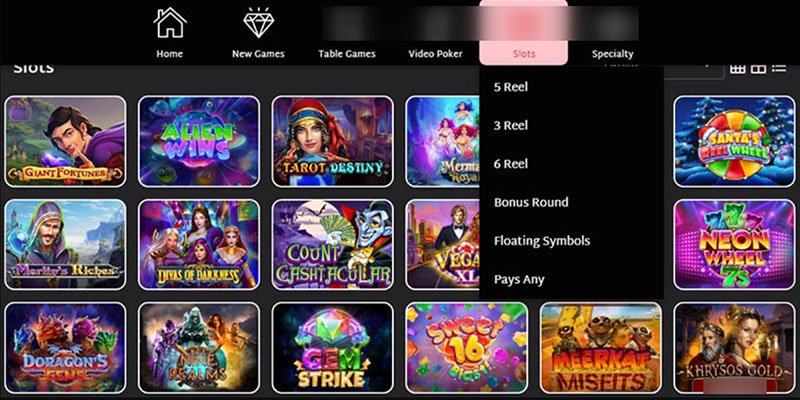This screenshot has width=800, height=400.
Task: Open the Neon Wheel 7s game tile
Action: [x=734, y=245]
